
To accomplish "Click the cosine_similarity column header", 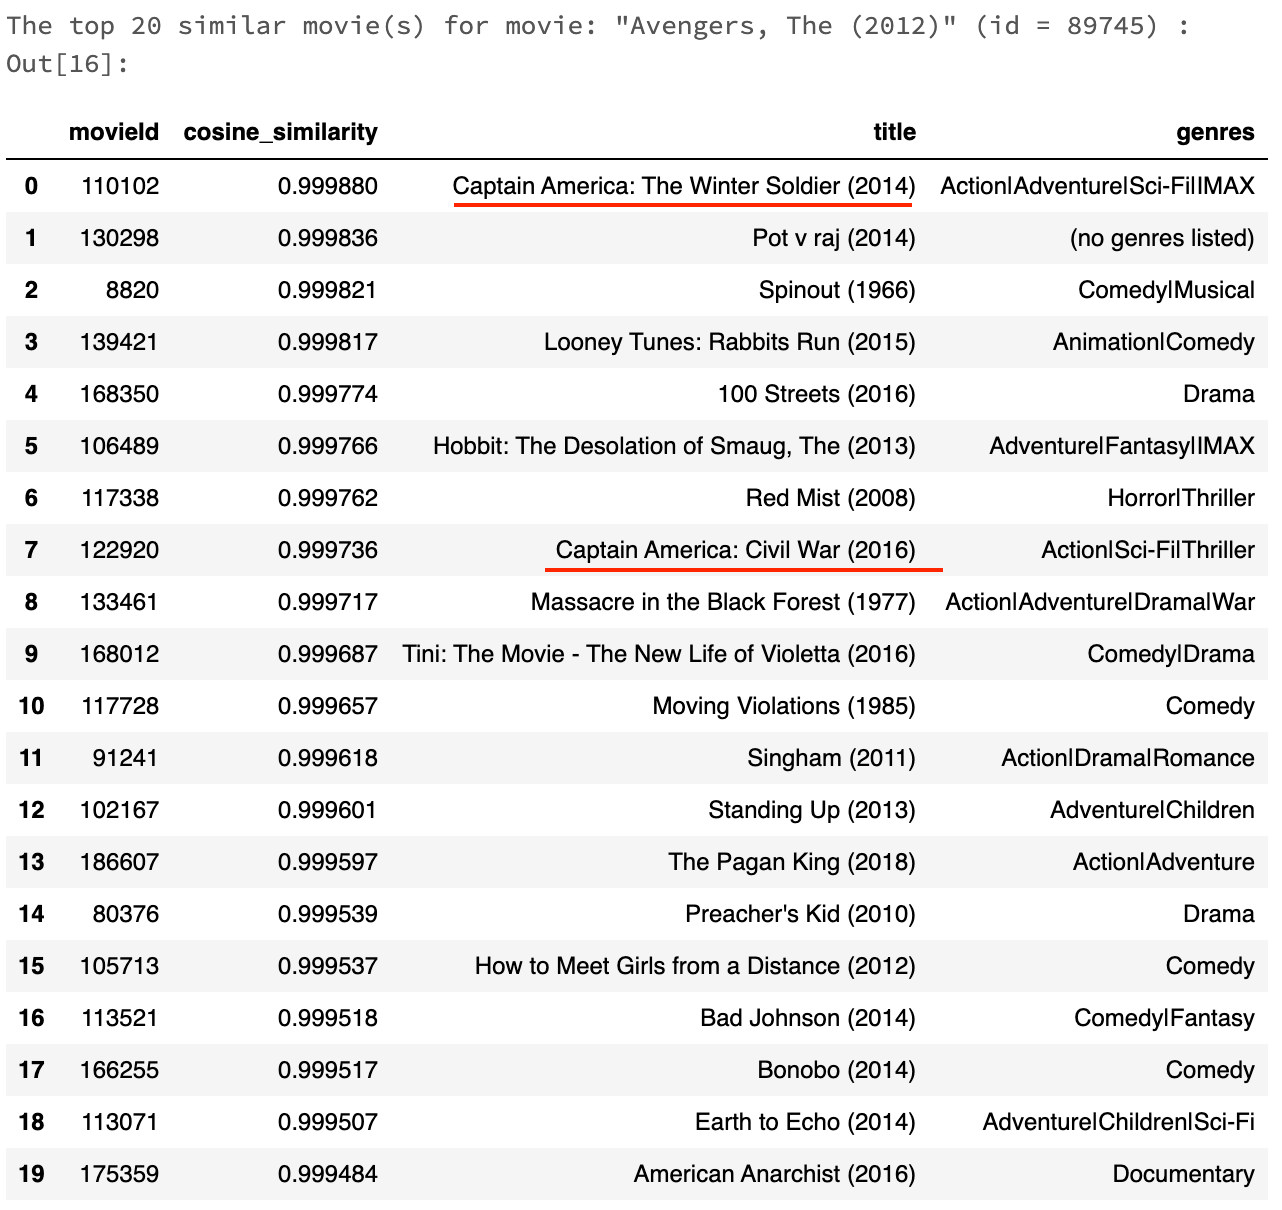I will [280, 132].
